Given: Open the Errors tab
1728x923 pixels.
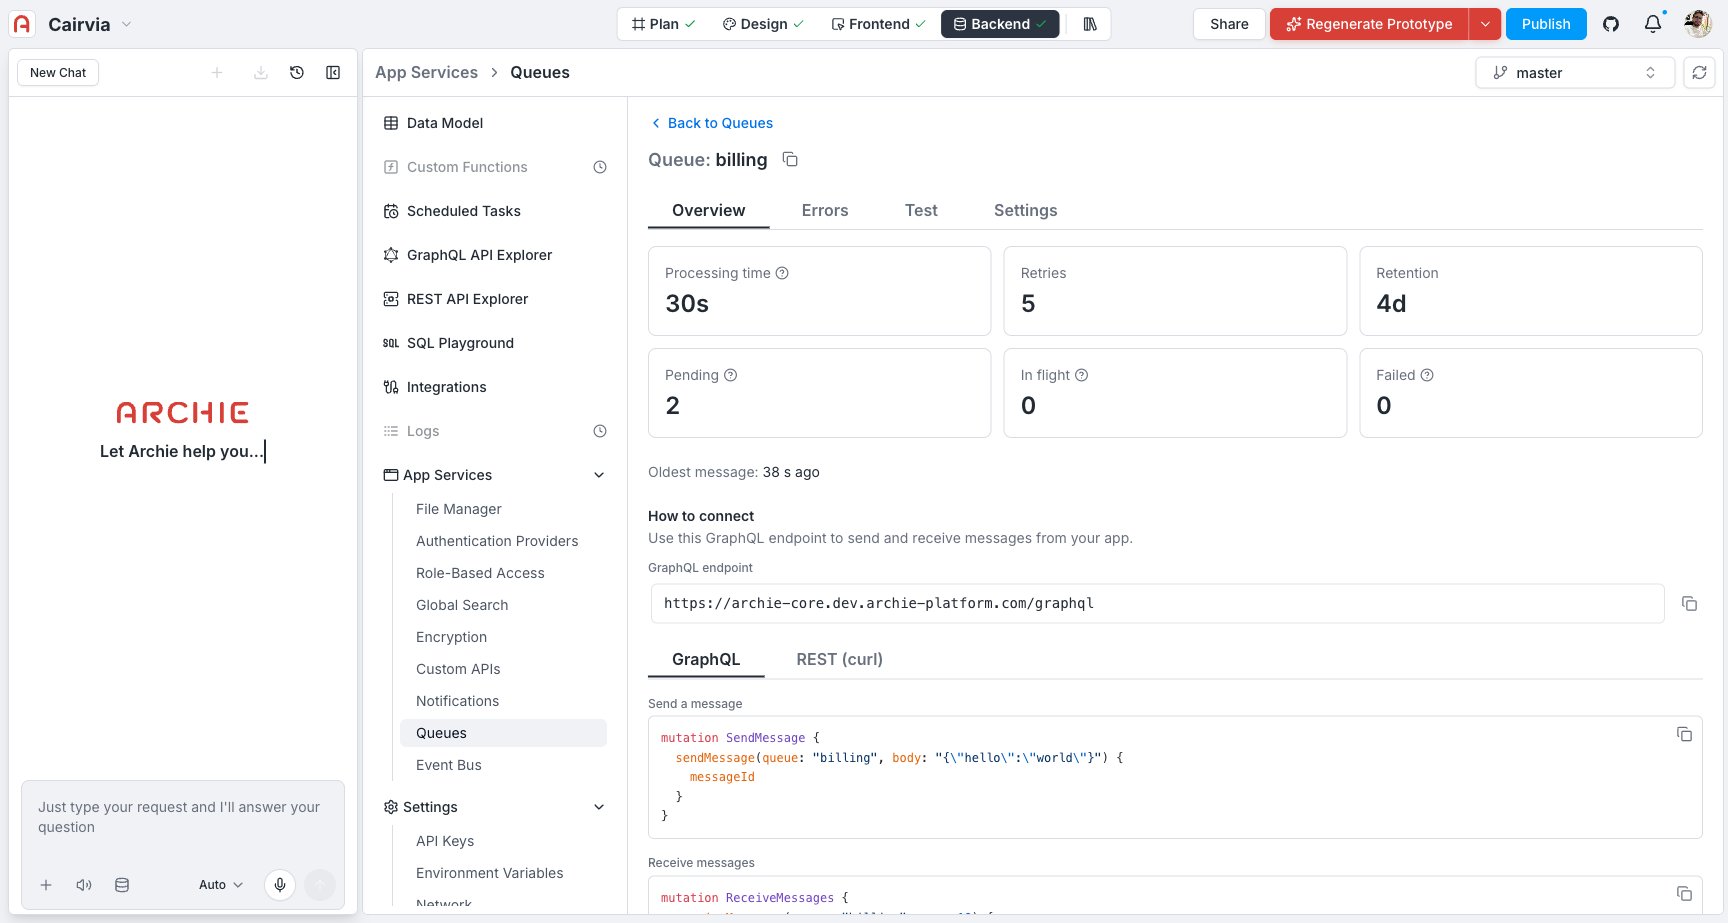Looking at the screenshot, I should point(825,210).
